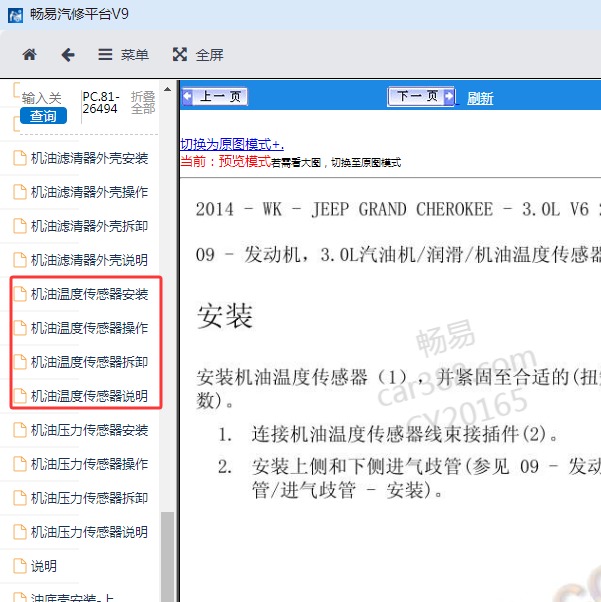Open 机油滤清器外壳操作 document
The image size is (601, 602).
89,192
